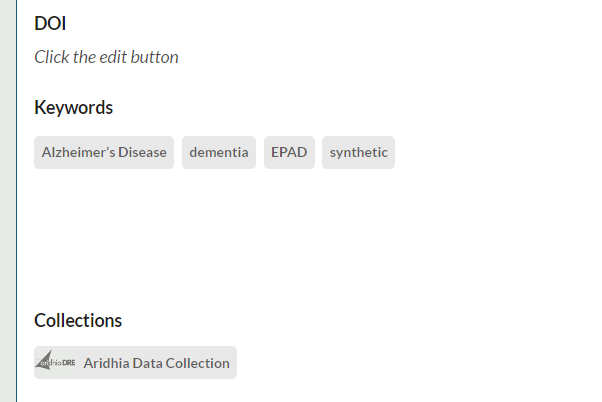Viewport: 602px width, 402px height.
Task: Click the grey left sidebar strip
Action: (x=8, y=200)
